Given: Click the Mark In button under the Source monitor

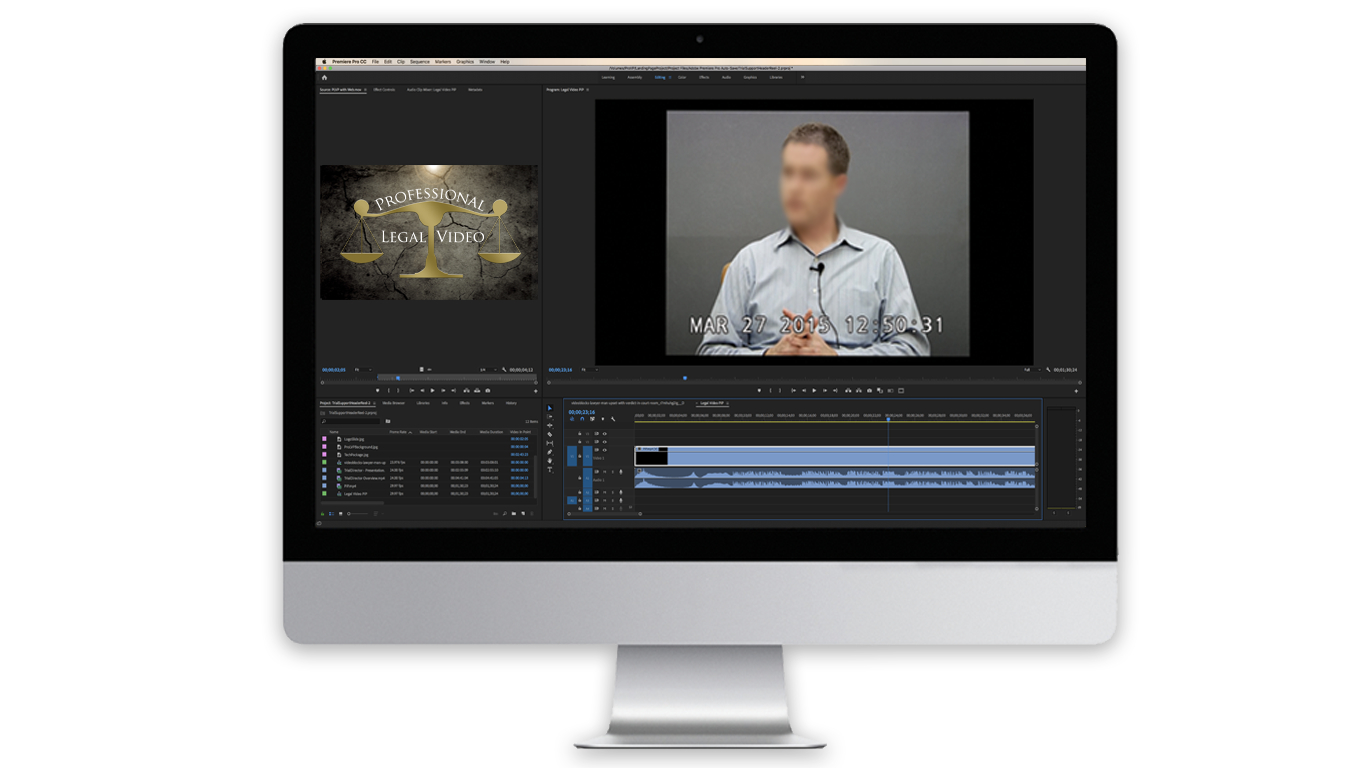Looking at the screenshot, I should (389, 390).
